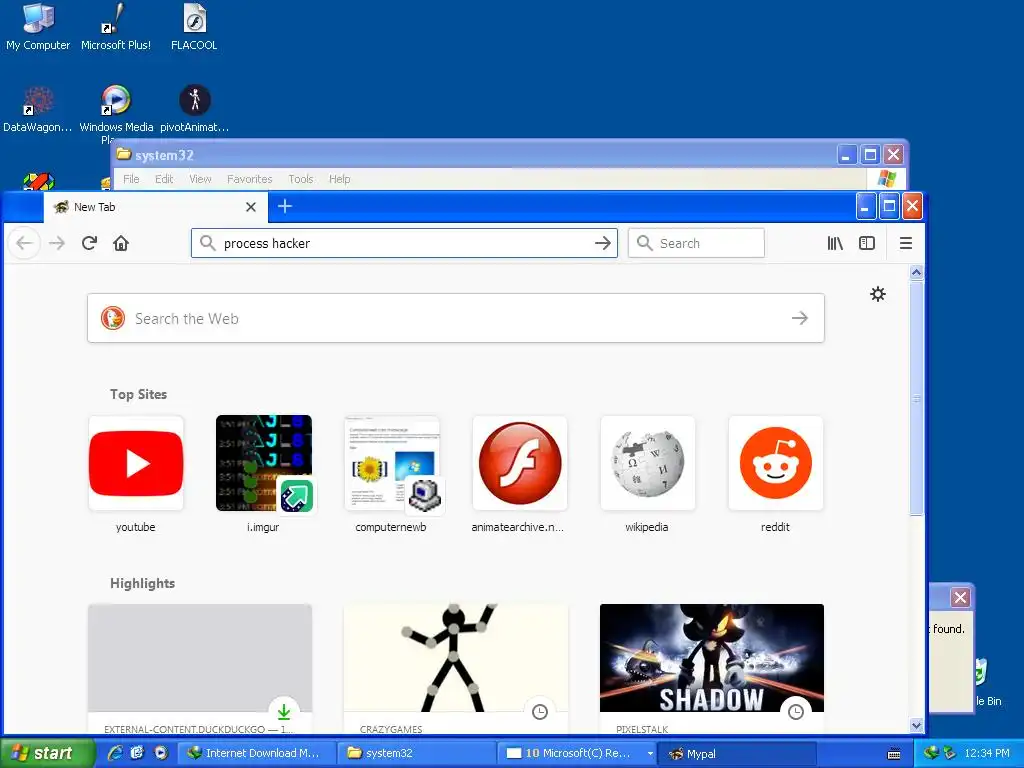Click the browser vertical scrollbar thumb
1024x768 pixels.
pos(916,398)
